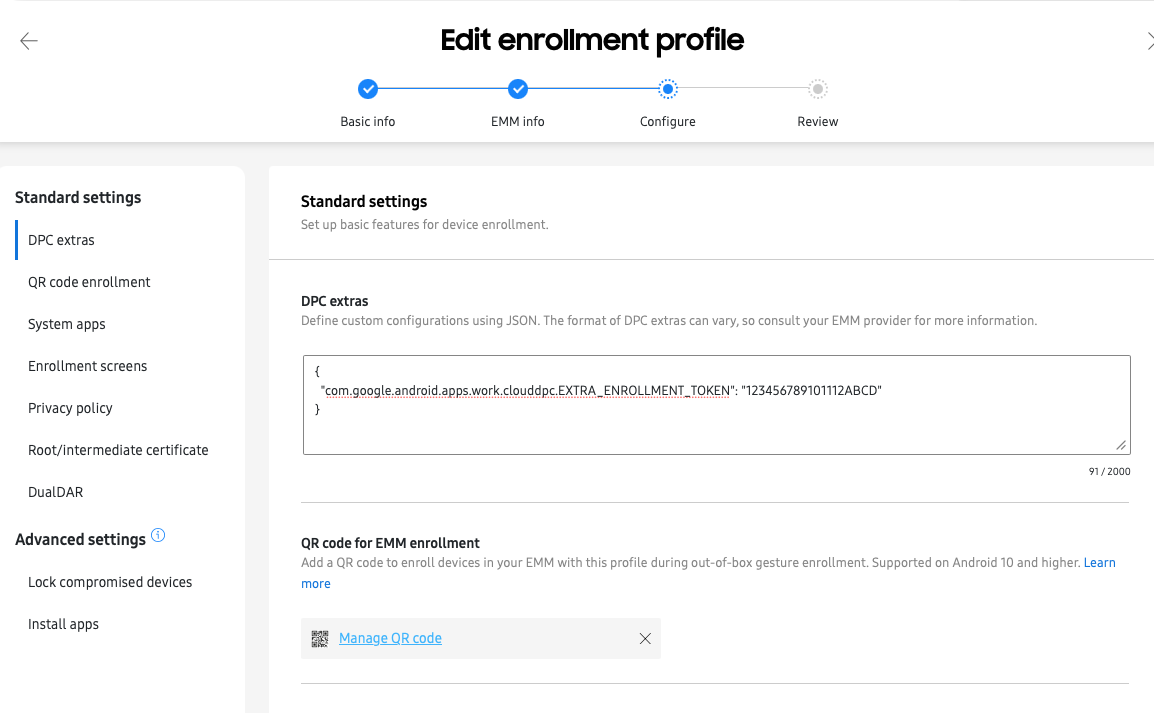This screenshot has height=713, width=1154.
Task: Click the back arrow icon
Action: click(29, 41)
